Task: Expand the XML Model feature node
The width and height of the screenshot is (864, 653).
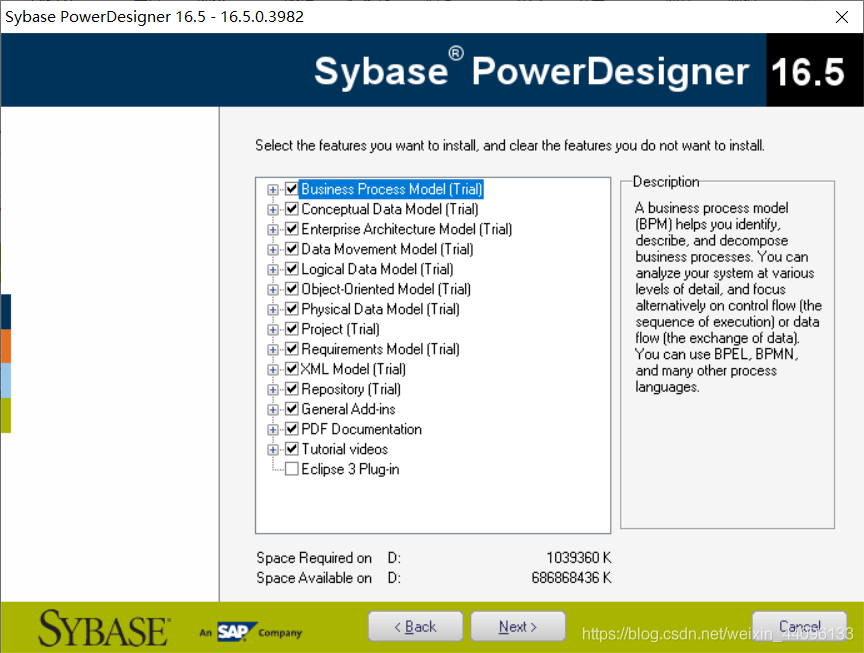Action: (x=274, y=369)
